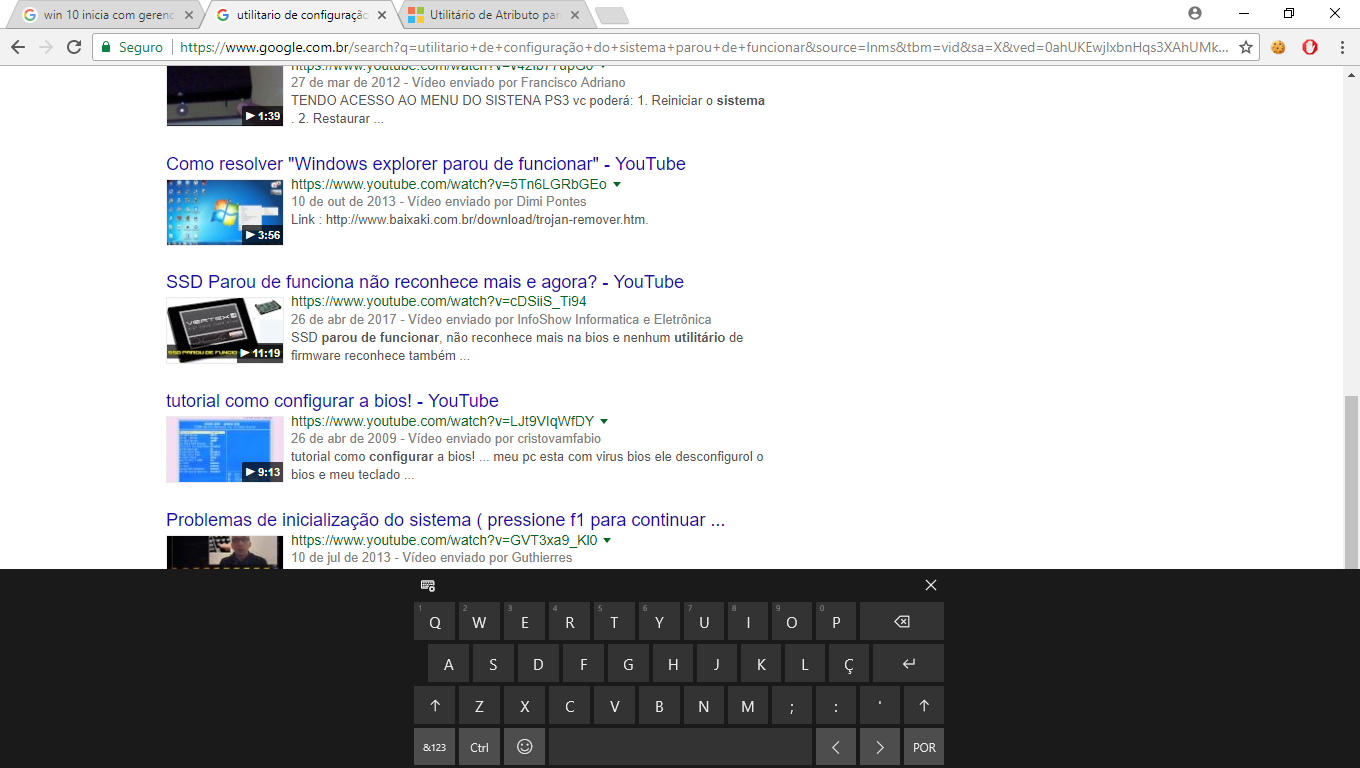
Task: Tap the Ç key
Action: (x=849, y=663)
